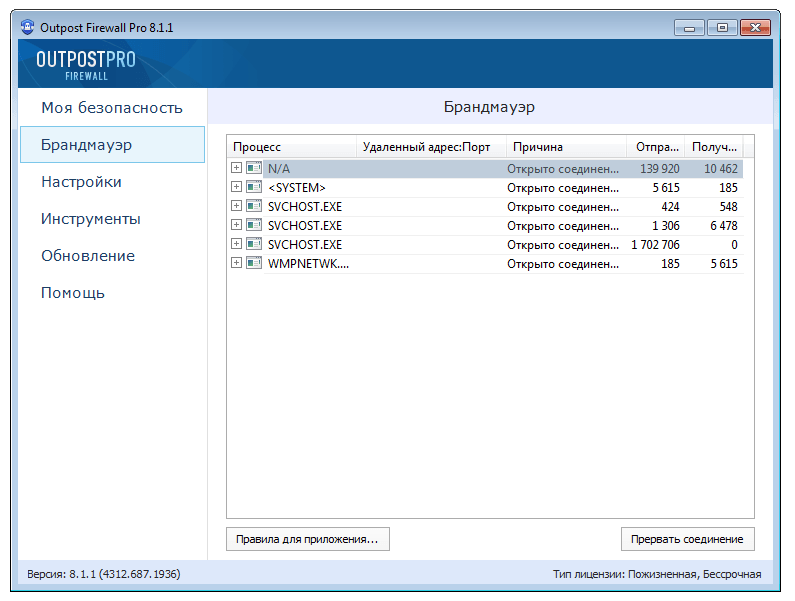Open the Обновление section
This screenshot has width=795, height=601.
(112, 256)
